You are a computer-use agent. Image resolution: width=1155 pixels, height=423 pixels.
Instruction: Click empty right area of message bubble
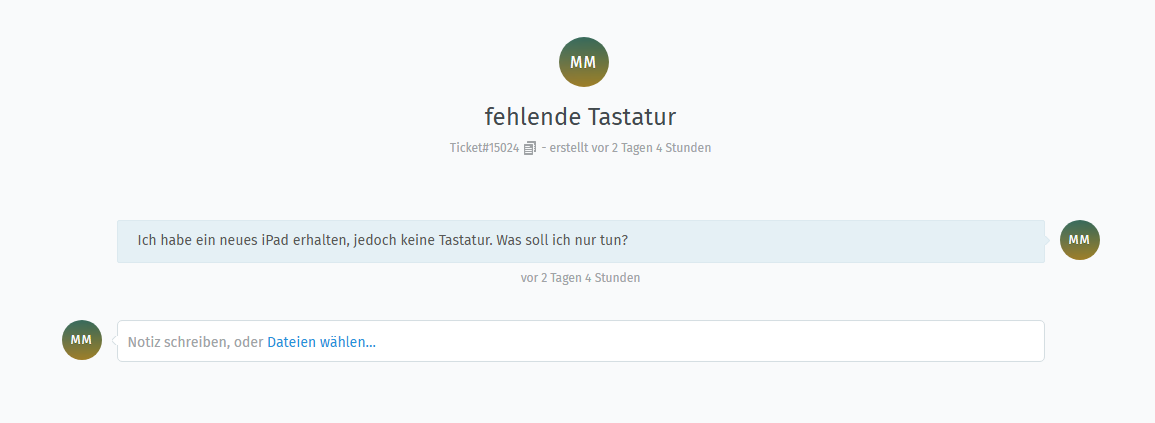(850, 241)
